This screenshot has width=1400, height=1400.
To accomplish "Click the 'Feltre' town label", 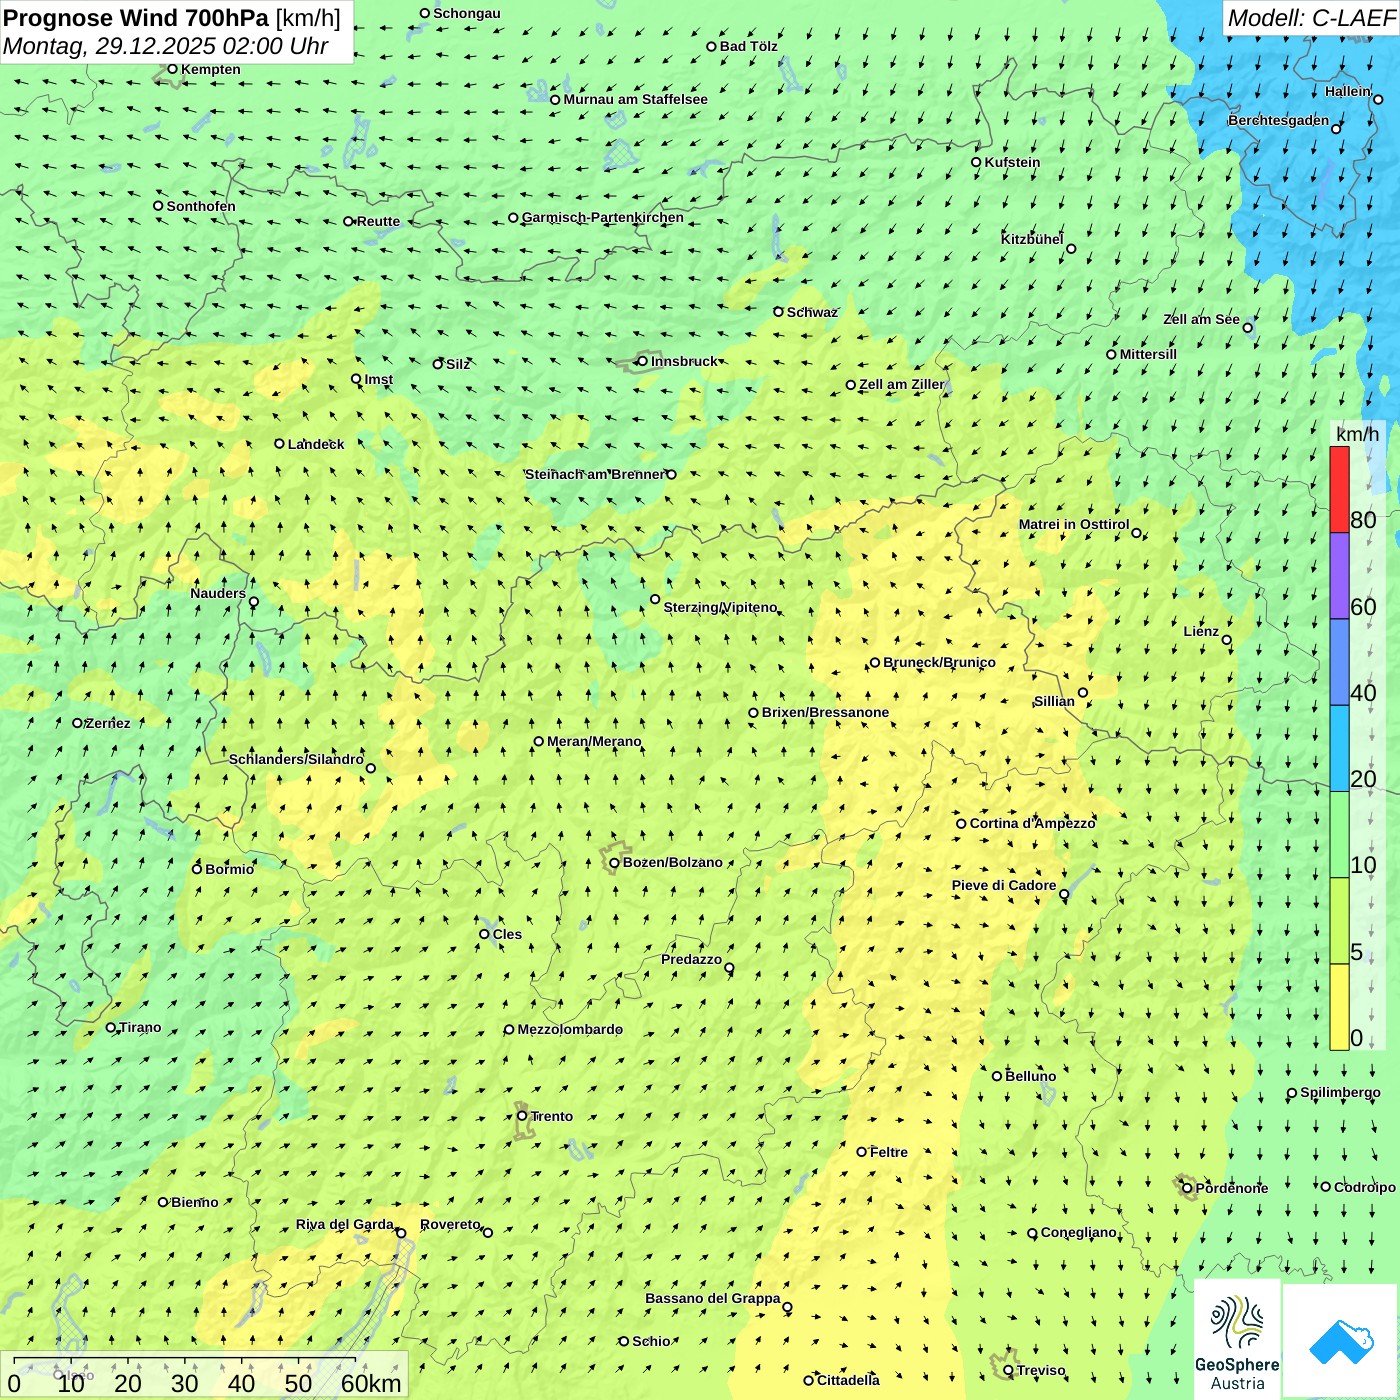I will [889, 1152].
